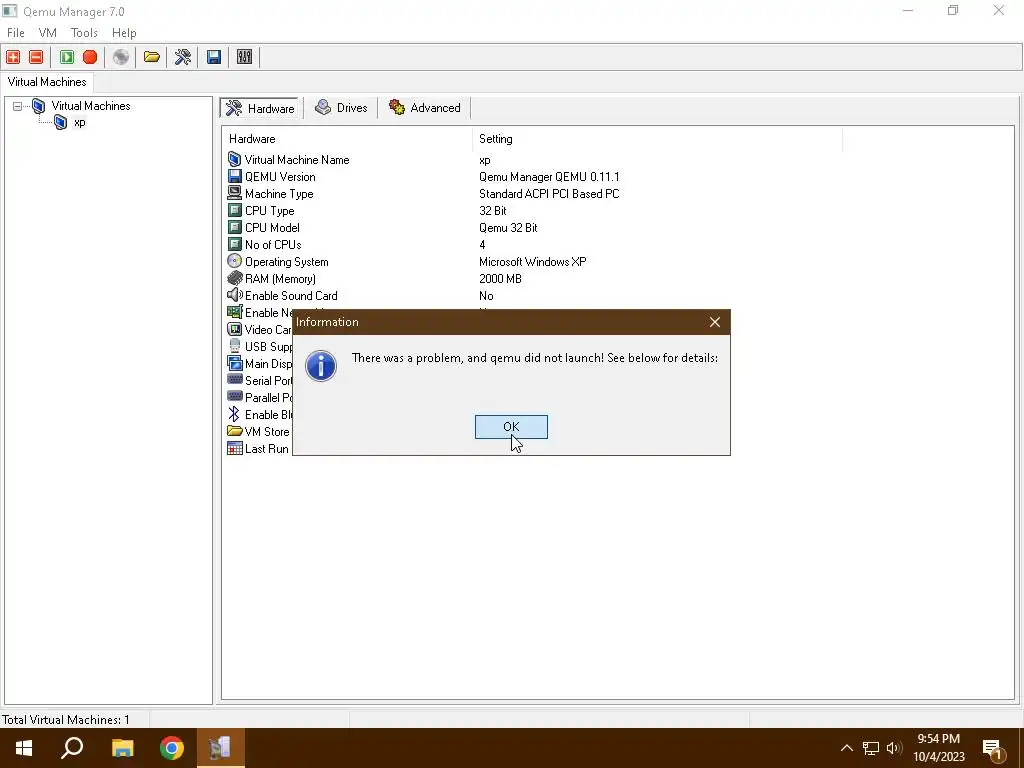Click 'Qemu Manager QEMU 0.11.1' setting value
The width and height of the screenshot is (1024, 768).
coord(549,177)
